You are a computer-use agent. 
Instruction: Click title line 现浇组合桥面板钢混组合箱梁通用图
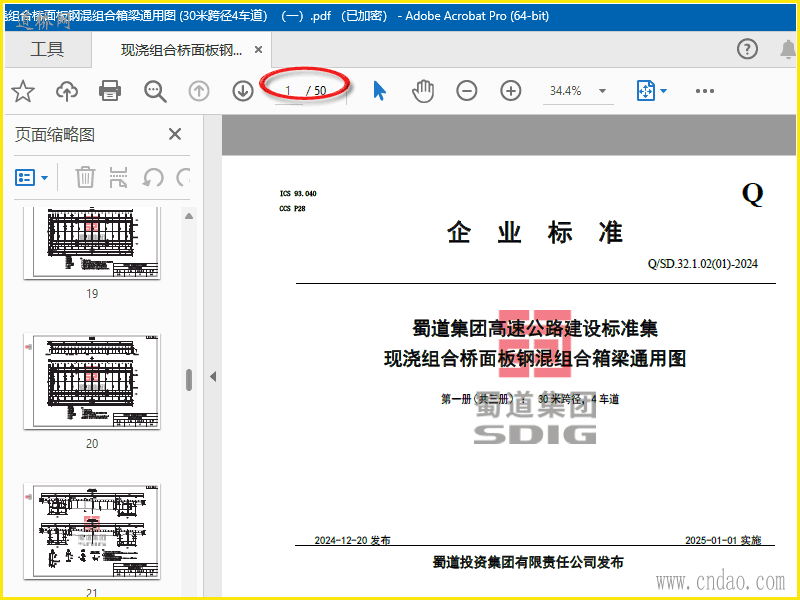[535, 358]
